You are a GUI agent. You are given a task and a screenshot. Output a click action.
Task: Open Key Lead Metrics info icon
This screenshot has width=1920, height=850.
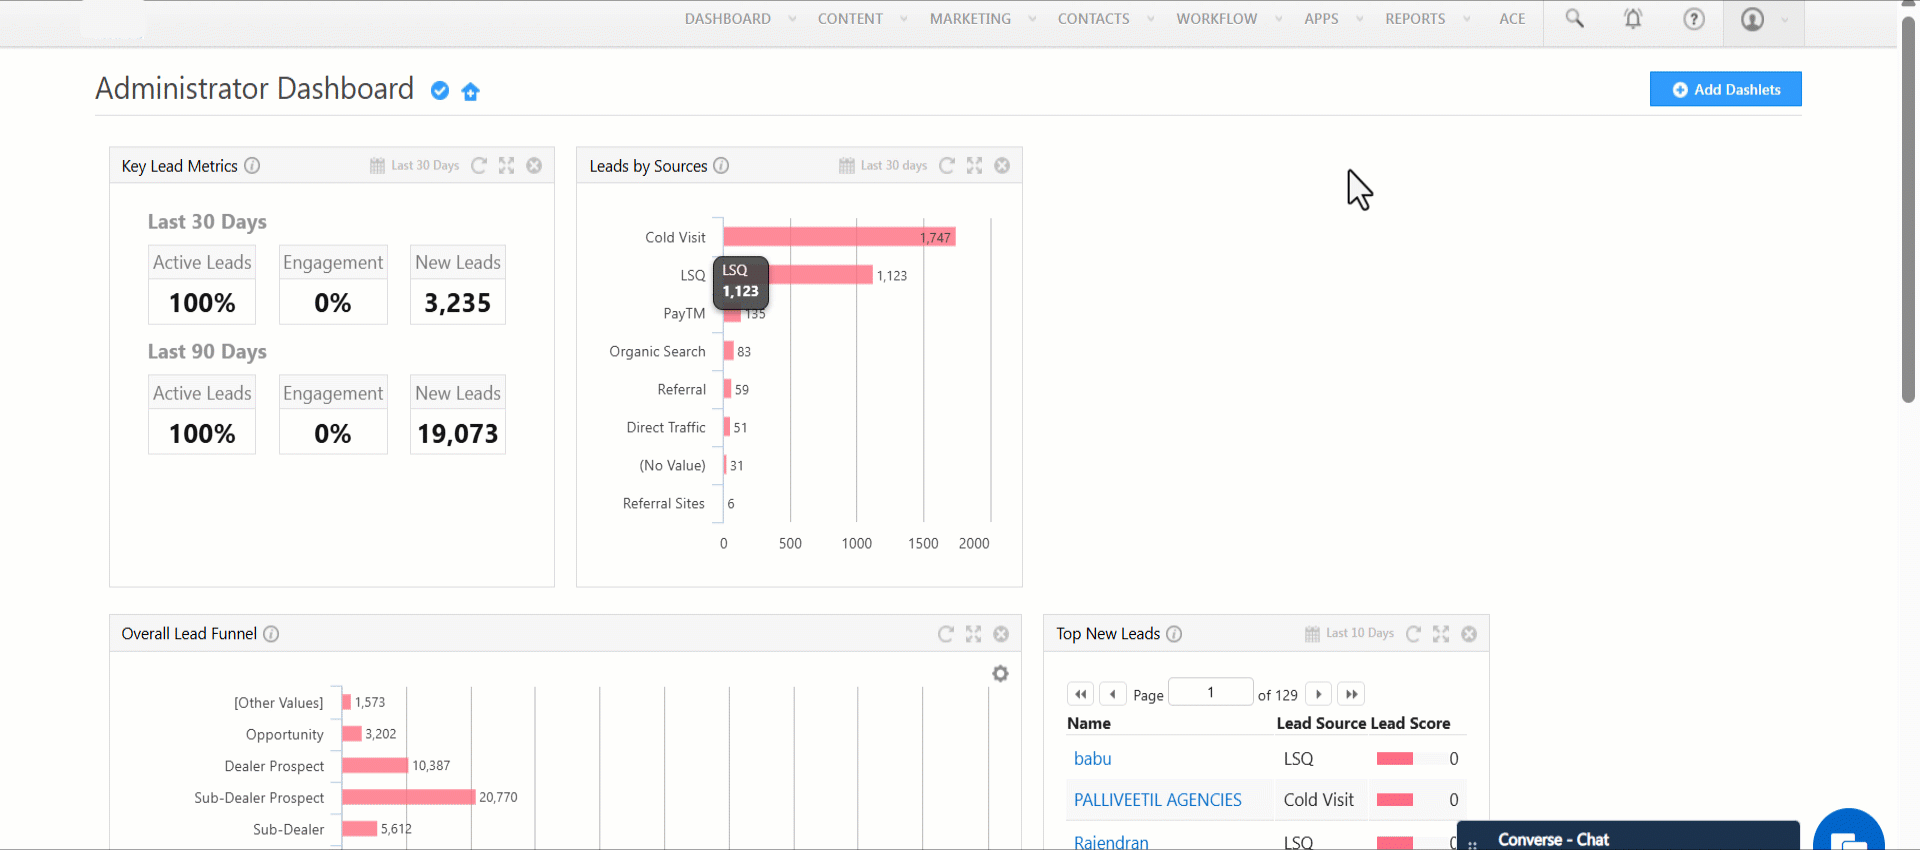point(252,166)
